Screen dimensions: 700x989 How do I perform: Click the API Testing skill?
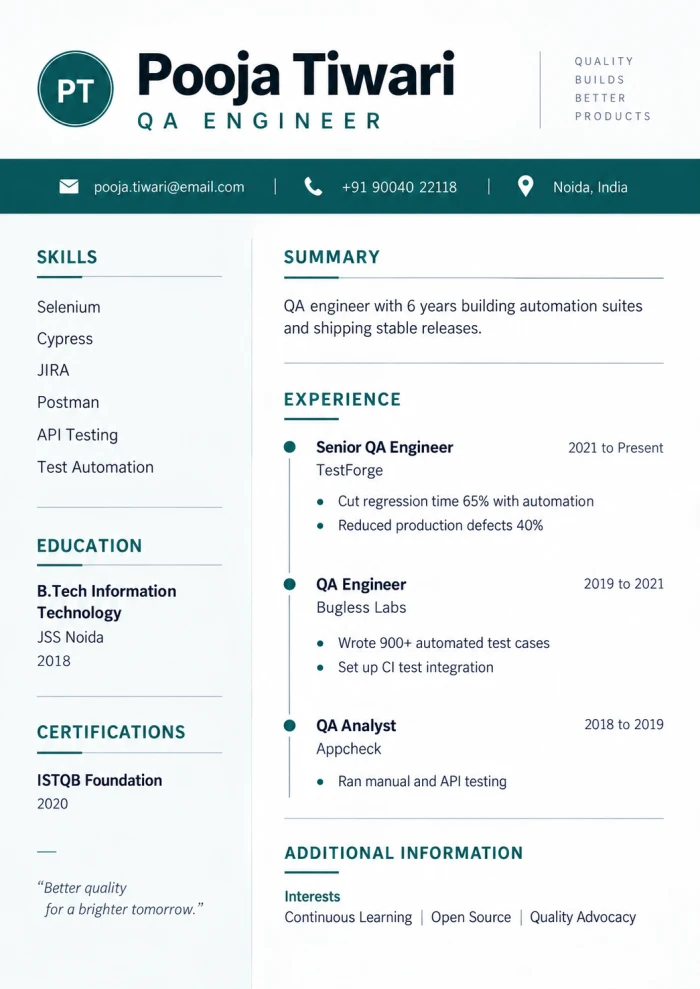pyautogui.click(x=78, y=435)
